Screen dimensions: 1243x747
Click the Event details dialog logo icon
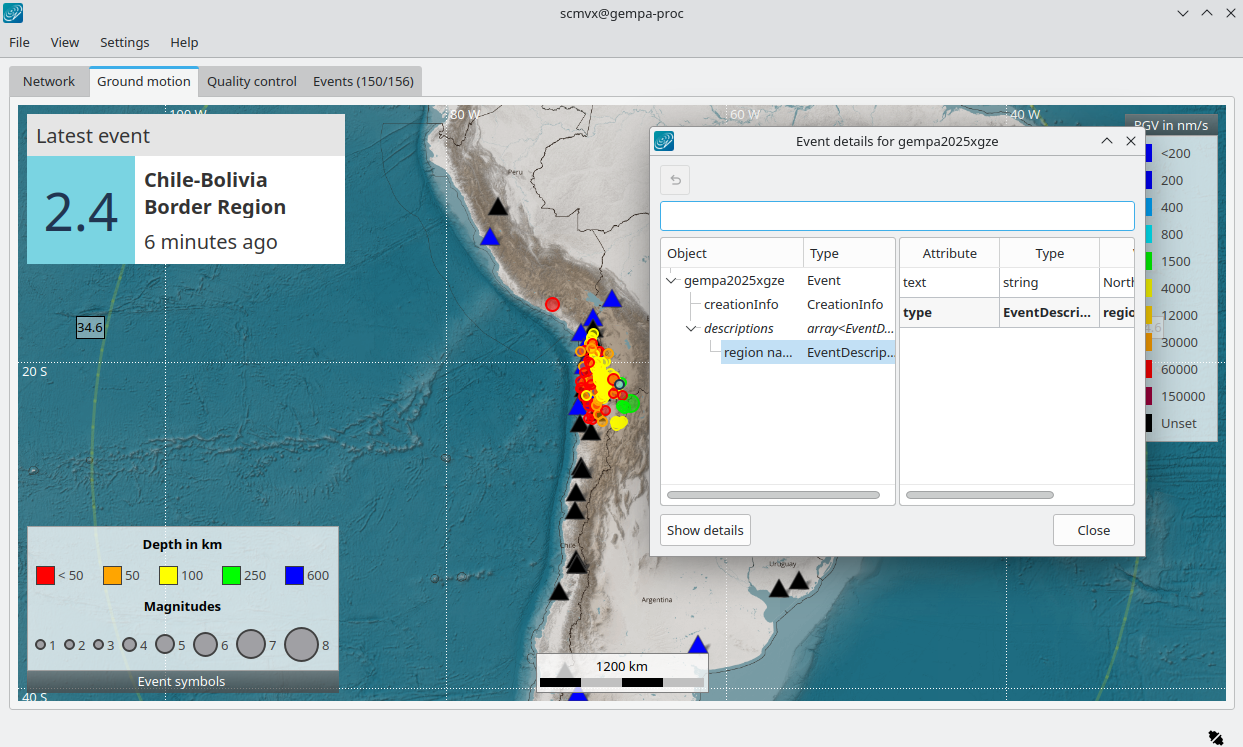[664, 142]
